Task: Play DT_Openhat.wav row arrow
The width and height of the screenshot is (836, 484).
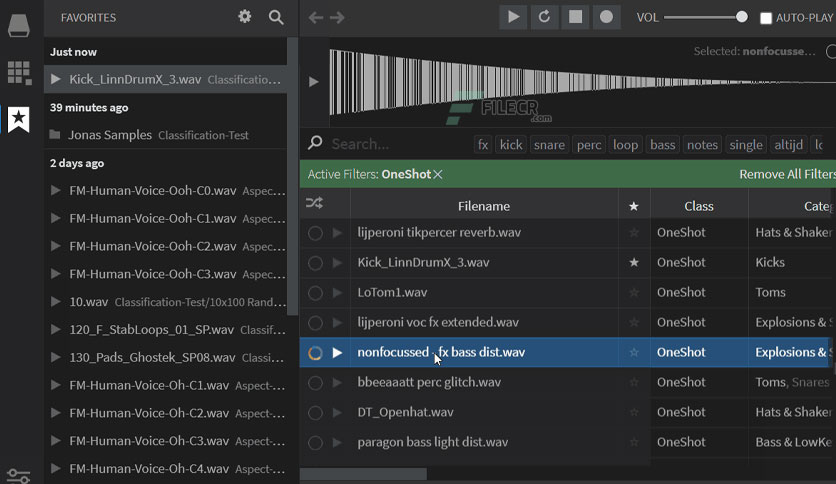Action: (337, 413)
